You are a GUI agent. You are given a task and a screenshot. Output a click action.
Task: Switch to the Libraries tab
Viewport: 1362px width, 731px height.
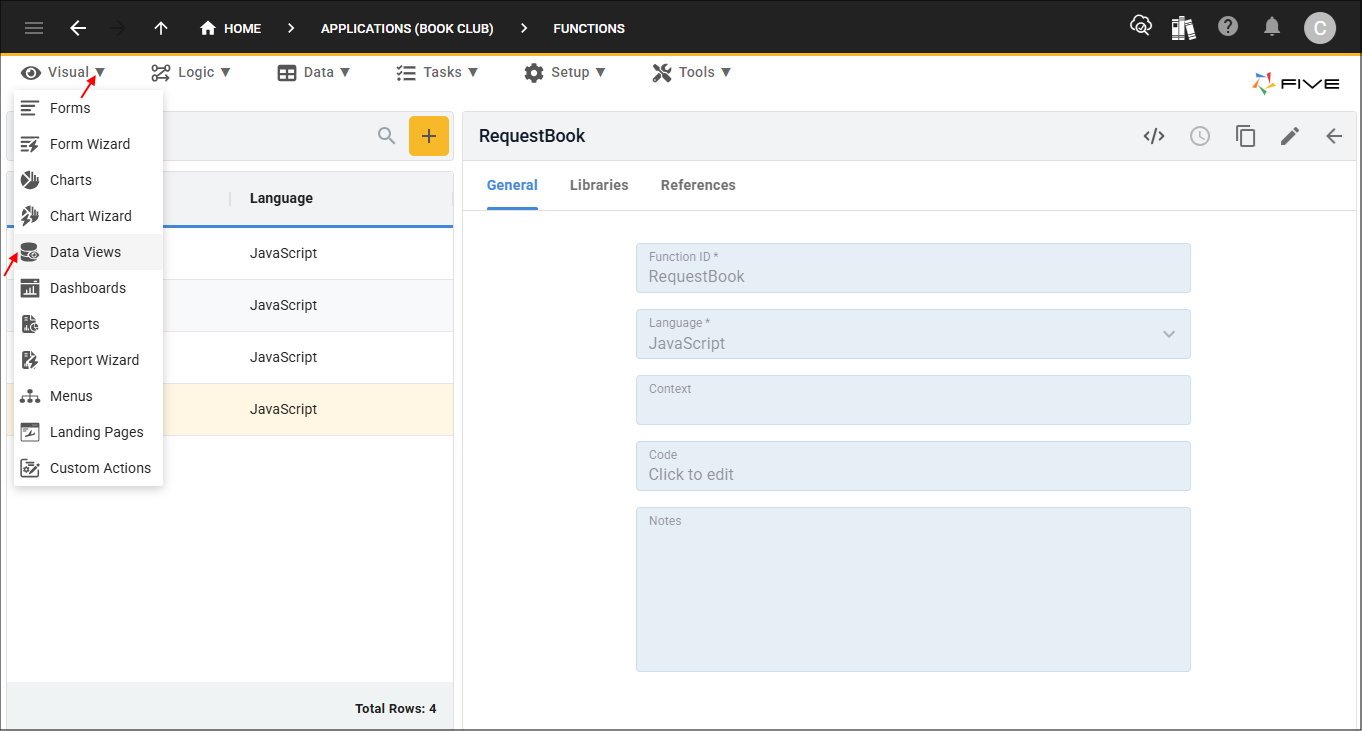coord(598,185)
